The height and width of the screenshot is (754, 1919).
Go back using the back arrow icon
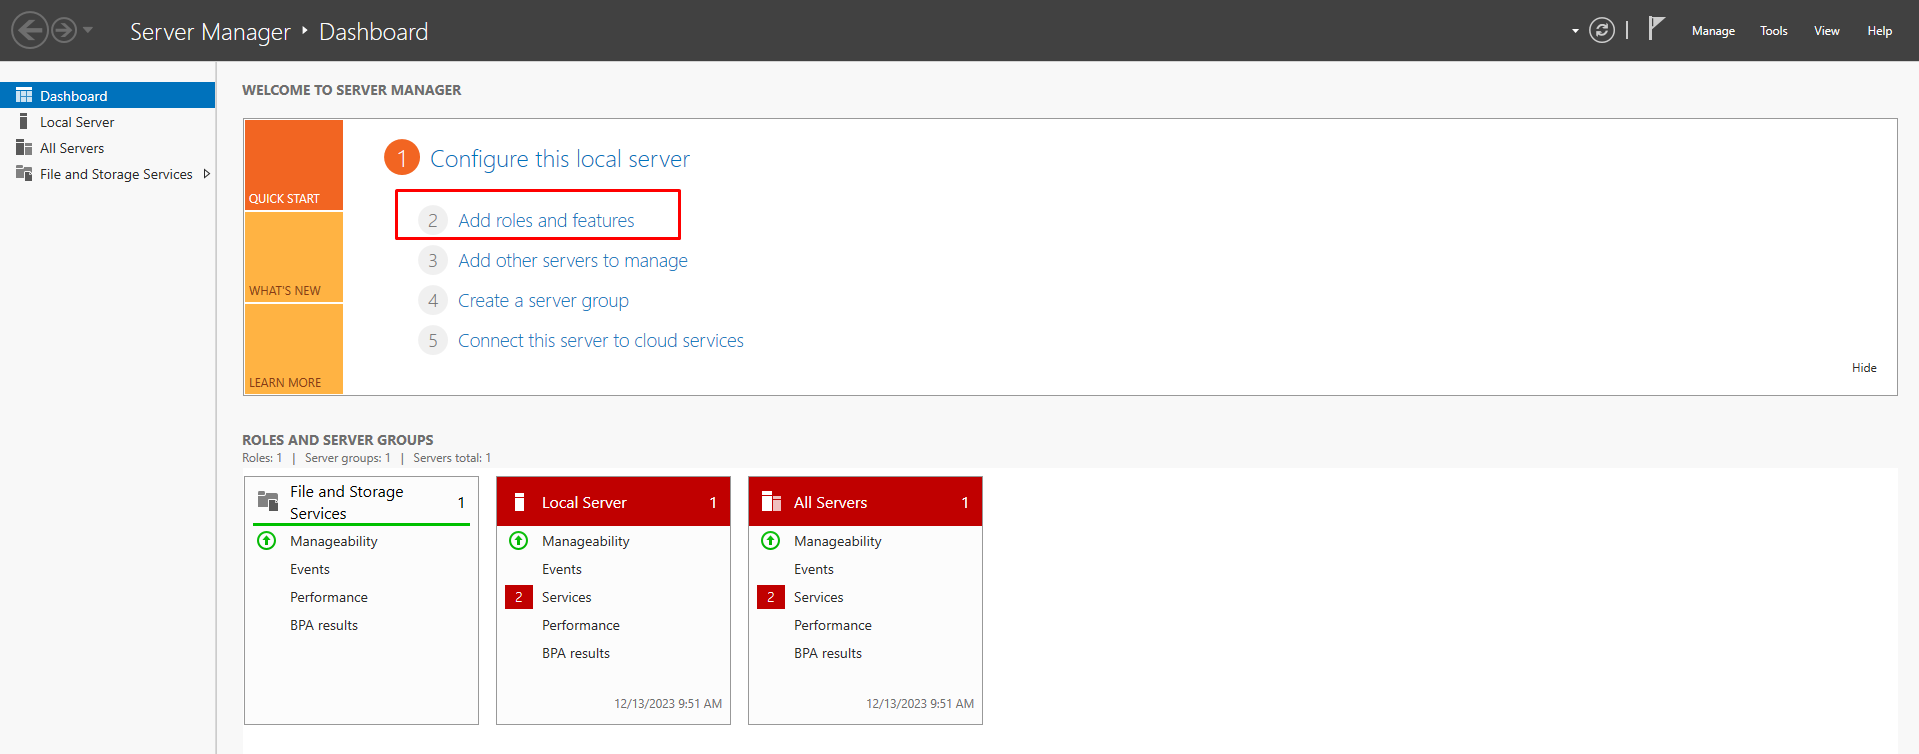30,30
